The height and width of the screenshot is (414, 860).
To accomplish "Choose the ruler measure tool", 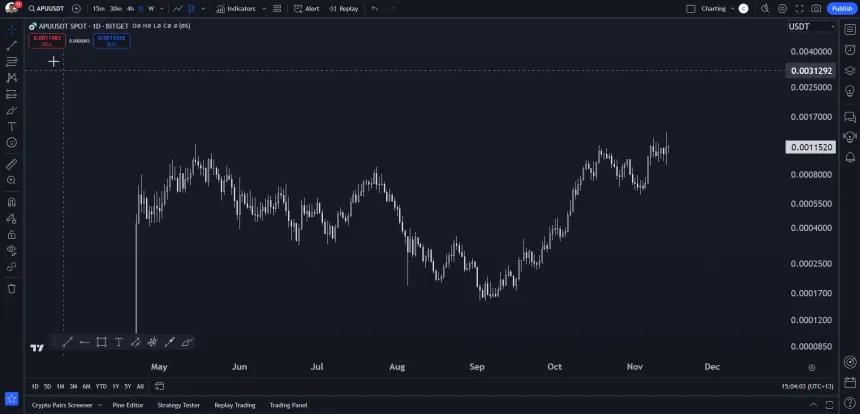I will point(12,164).
